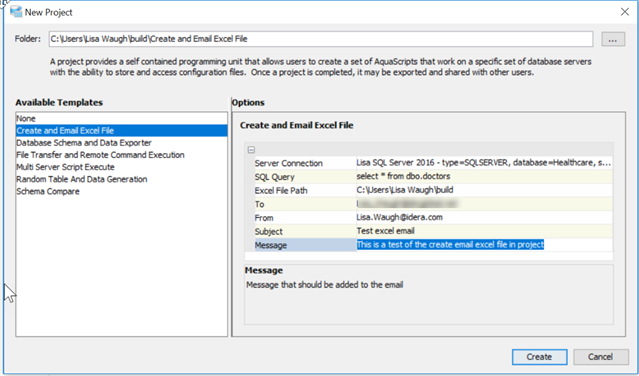Viewport: 639px width, 376px height.
Task: Click the Create button
Action: pyautogui.click(x=539, y=357)
